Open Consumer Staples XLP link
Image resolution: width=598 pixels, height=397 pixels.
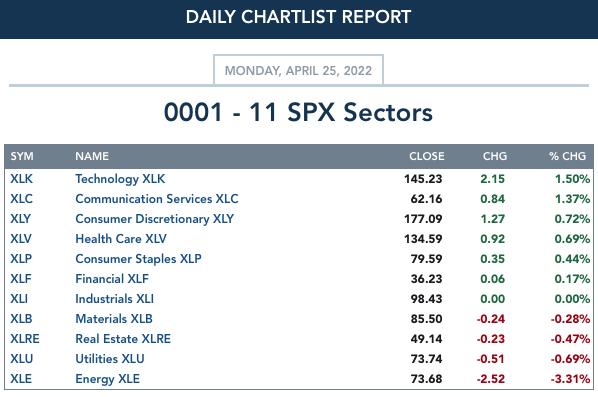pyautogui.click(x=138, y=259)
